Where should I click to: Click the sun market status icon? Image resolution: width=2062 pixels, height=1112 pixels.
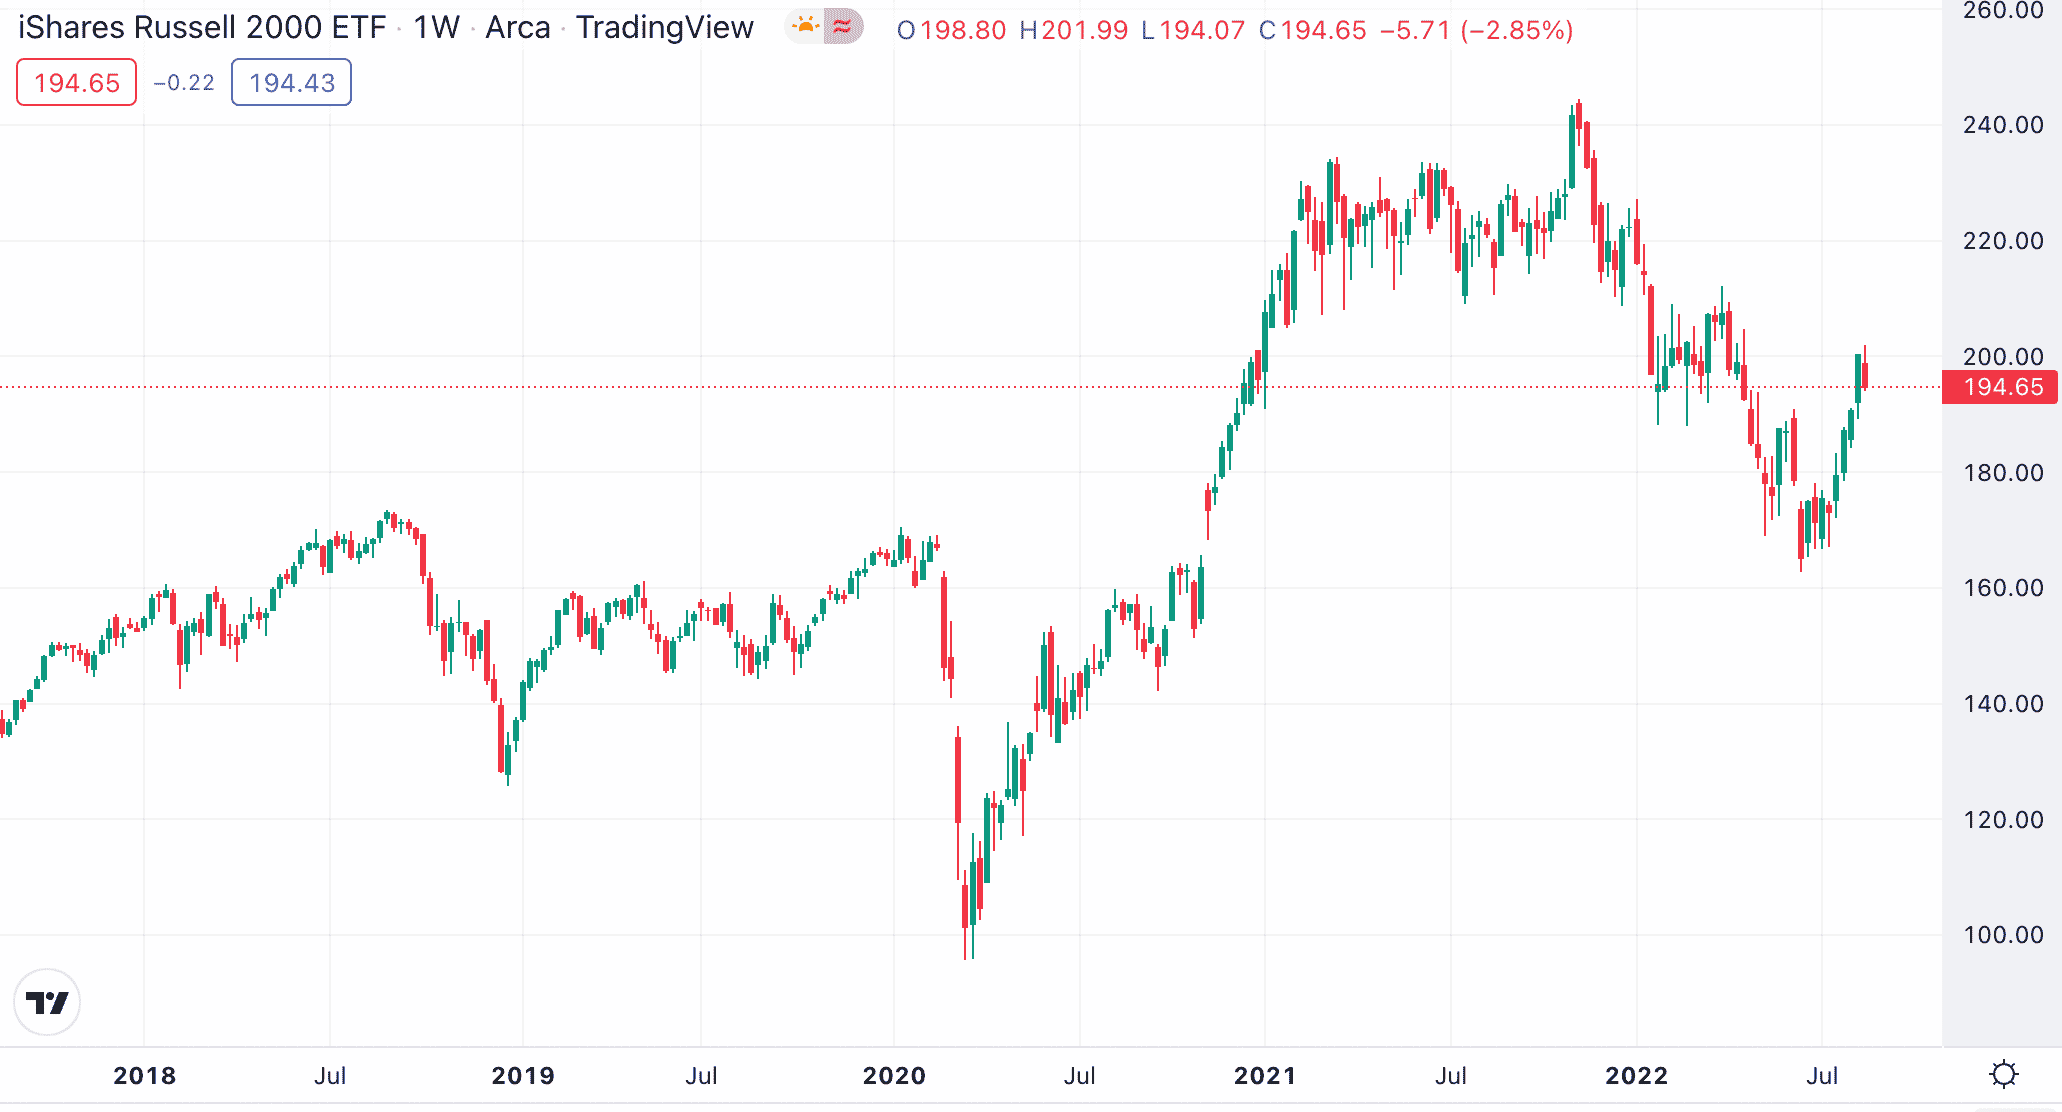click(805, 27)
